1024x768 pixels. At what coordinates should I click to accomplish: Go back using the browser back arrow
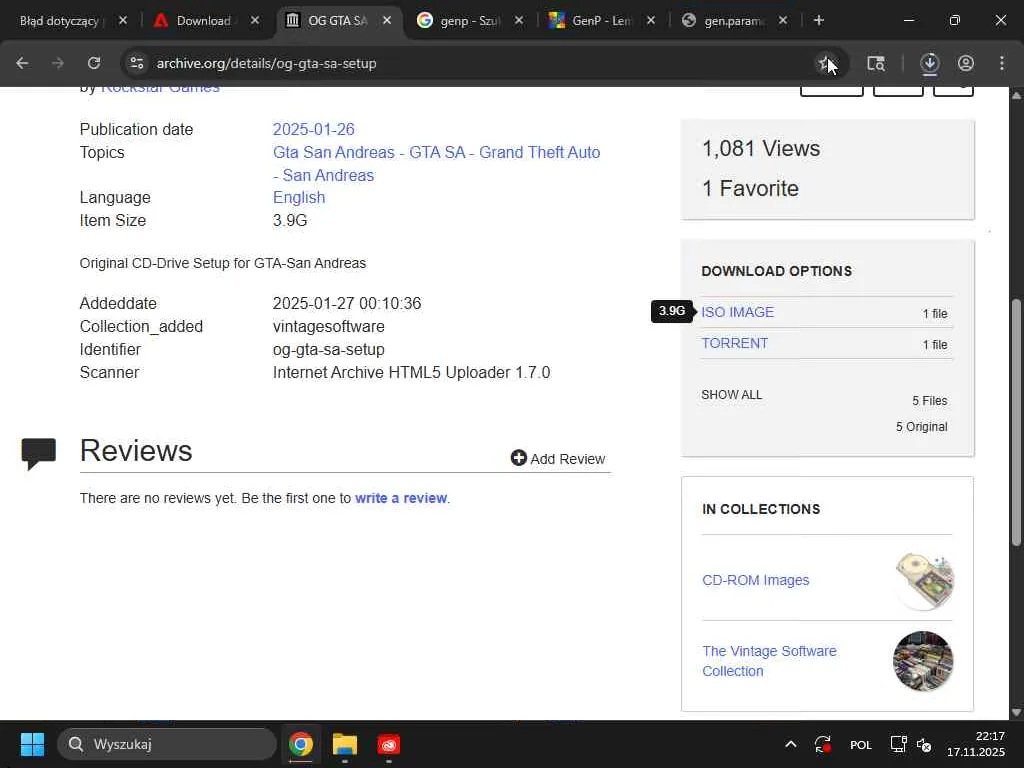[x=22, y=63]
